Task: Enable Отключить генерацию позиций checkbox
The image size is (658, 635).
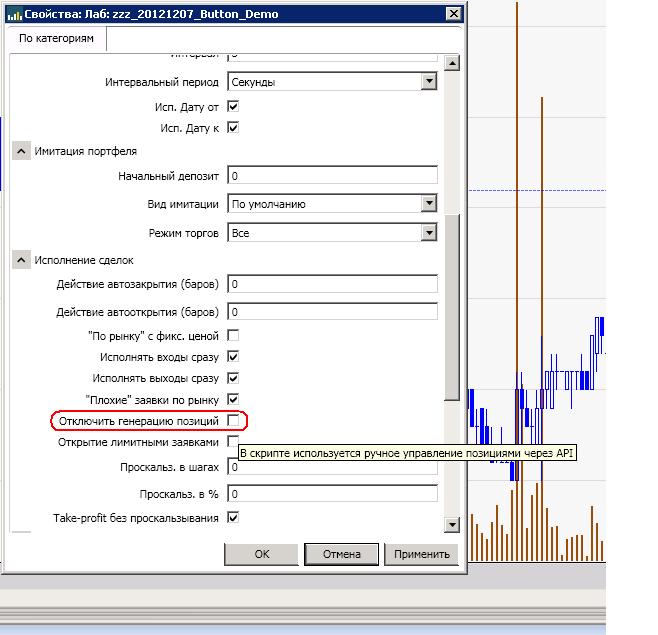Action: [x=233, y=420]
